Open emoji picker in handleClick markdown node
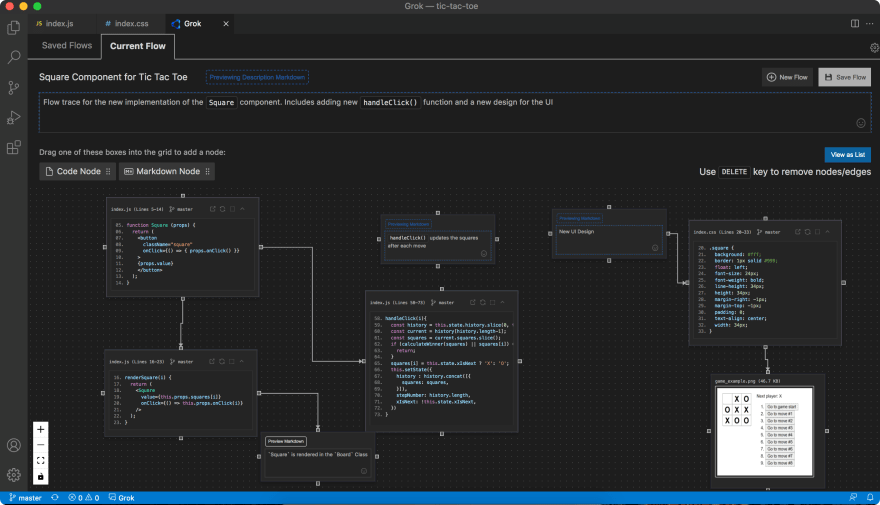880x505 pixels. pyautogui.click(x=484, y=254)
